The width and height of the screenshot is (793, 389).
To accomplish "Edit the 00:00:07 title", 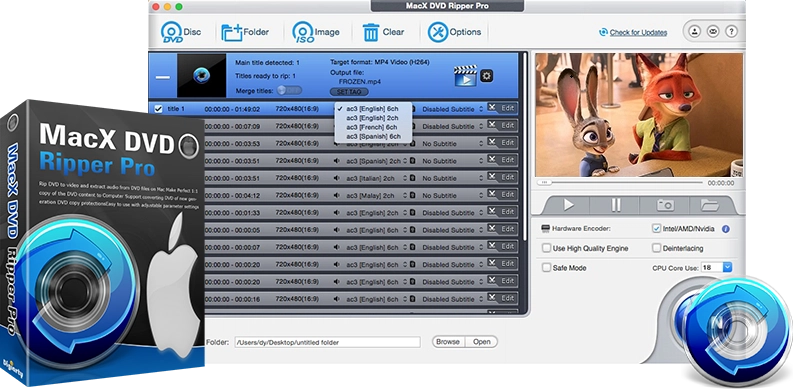I will point(501,246).
